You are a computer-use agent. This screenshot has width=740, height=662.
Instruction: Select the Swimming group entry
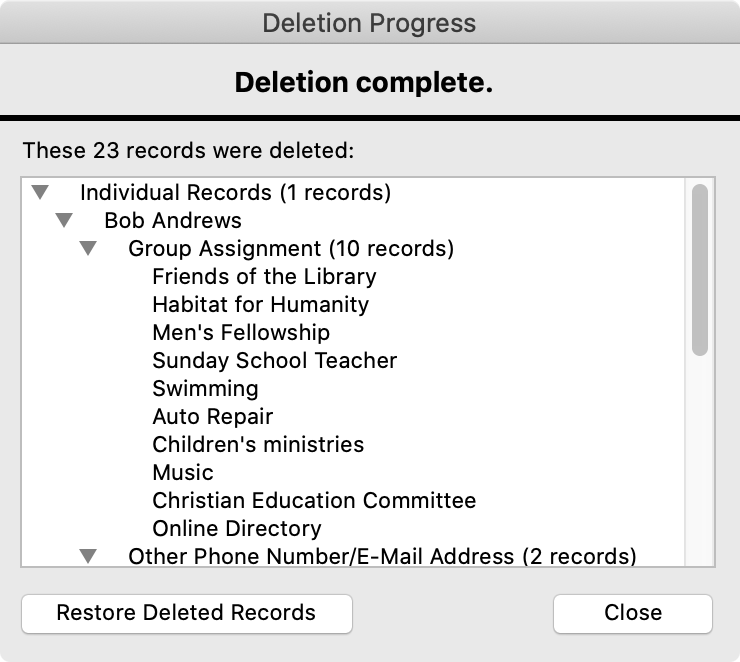point(205,388)
